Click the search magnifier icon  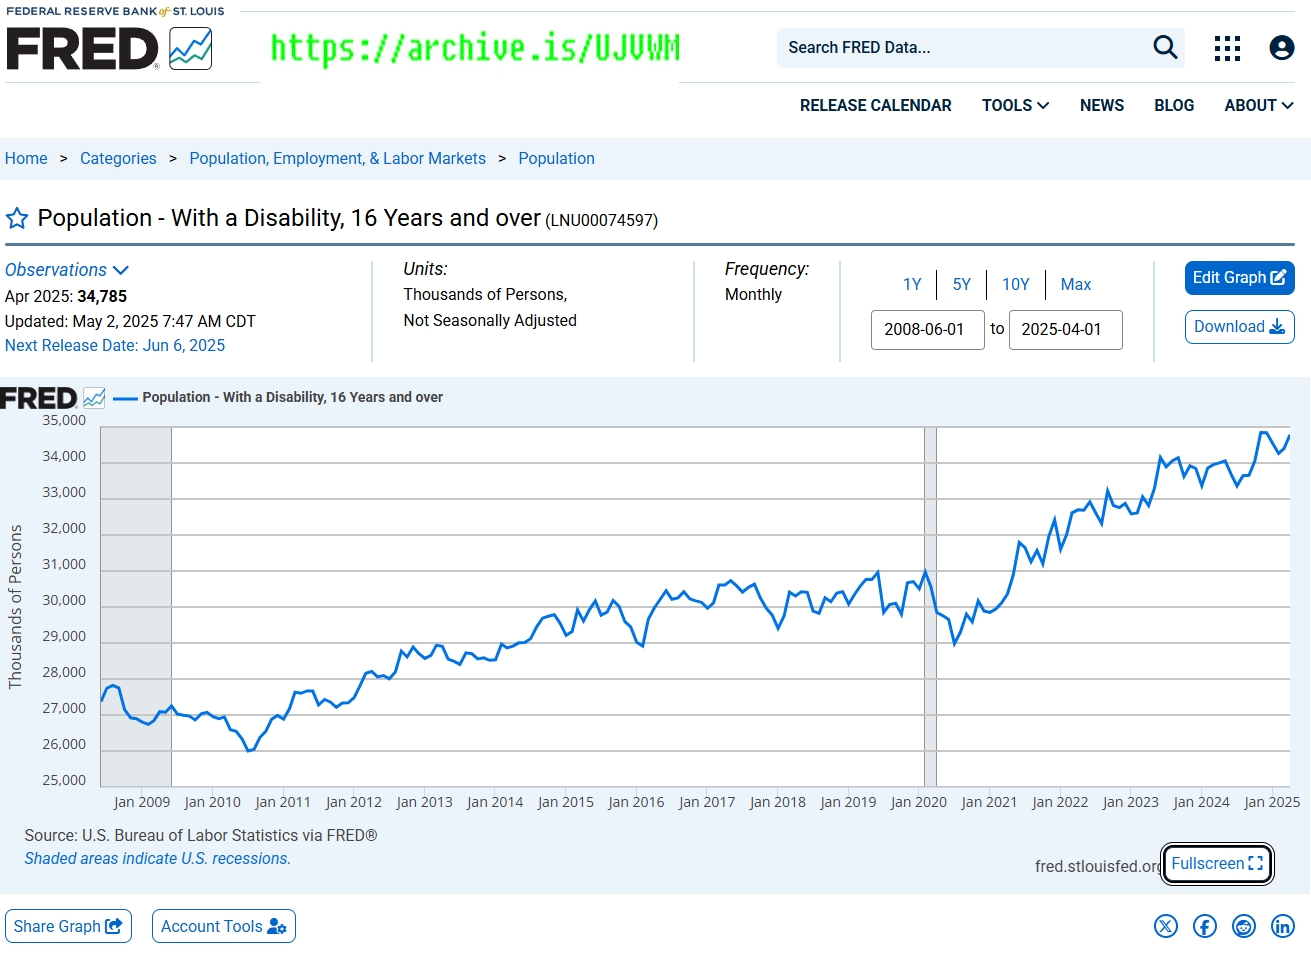point(1165,47)
